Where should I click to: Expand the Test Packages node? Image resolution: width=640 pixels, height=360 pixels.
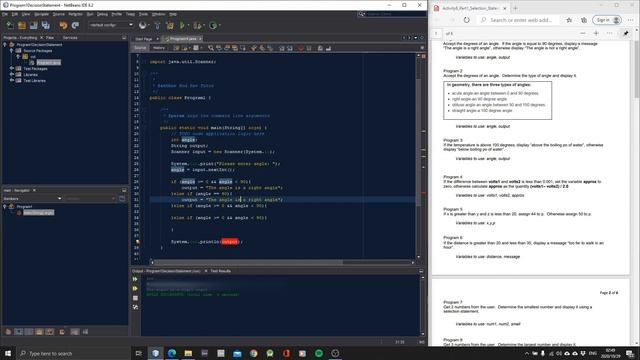click(11, 69)
